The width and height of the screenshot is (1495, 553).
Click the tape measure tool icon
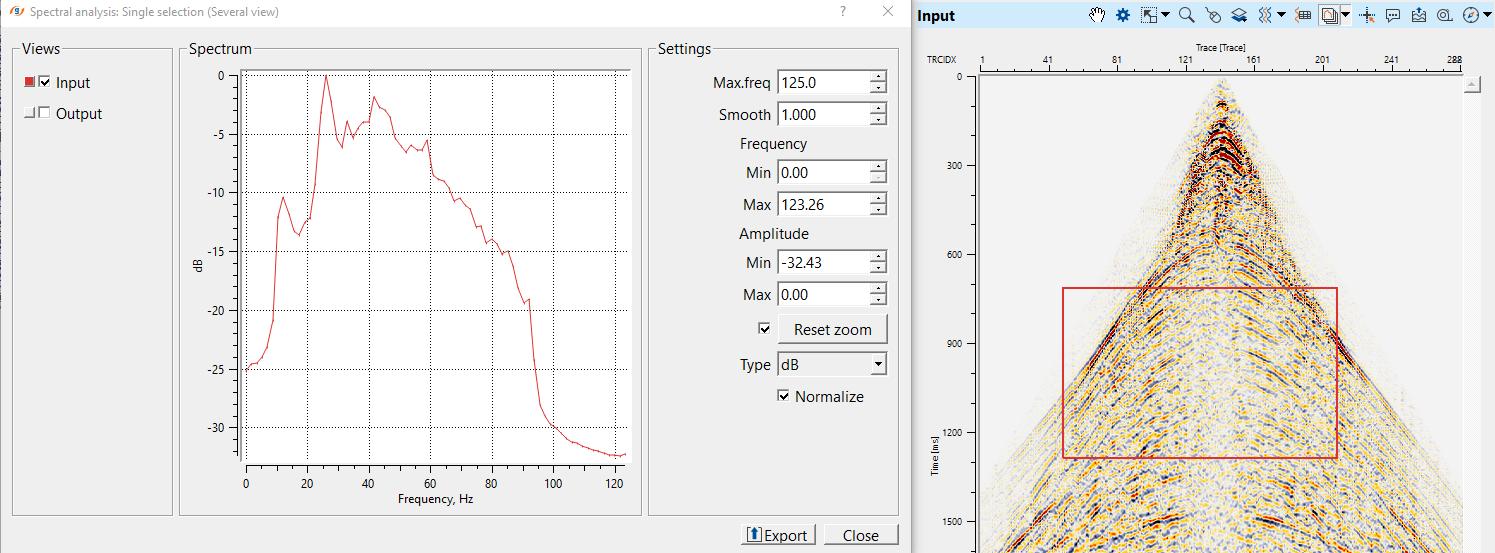click(x=1444, y=15)
